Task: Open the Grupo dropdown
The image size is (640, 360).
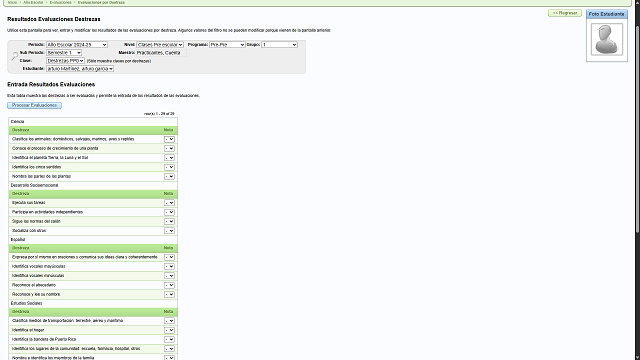Action: pyautogui.click(x=279, y=44)
